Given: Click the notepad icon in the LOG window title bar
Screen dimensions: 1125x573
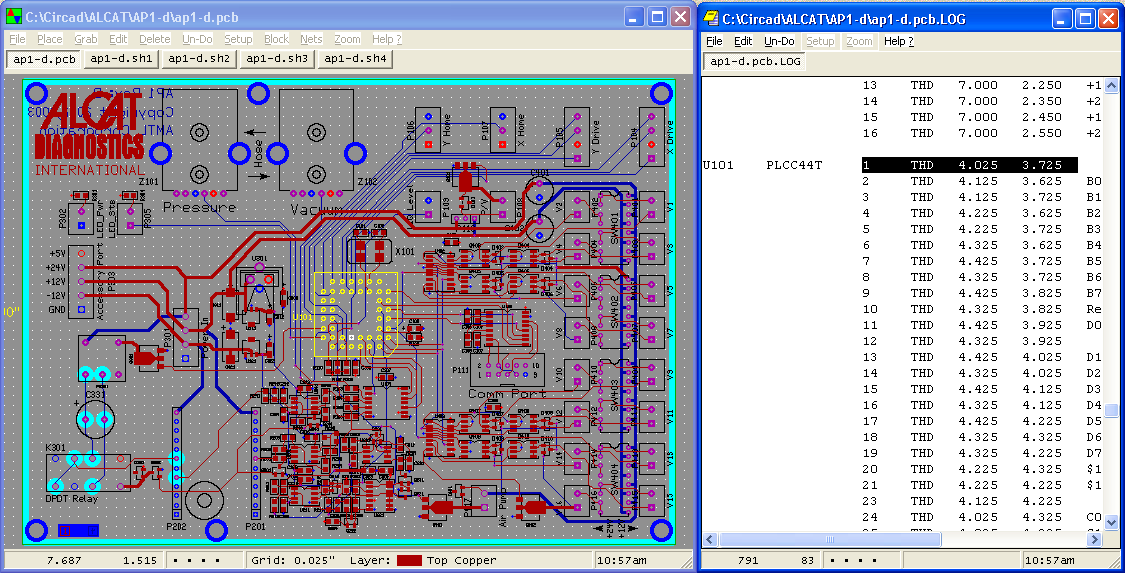Looking at the screenshot, I should (711, 18).
